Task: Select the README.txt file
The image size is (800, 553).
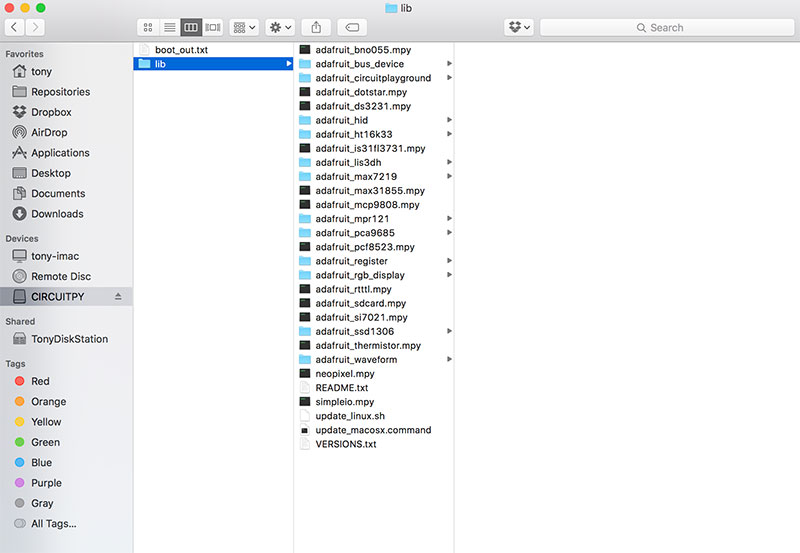Action: (x=341, y=388)
